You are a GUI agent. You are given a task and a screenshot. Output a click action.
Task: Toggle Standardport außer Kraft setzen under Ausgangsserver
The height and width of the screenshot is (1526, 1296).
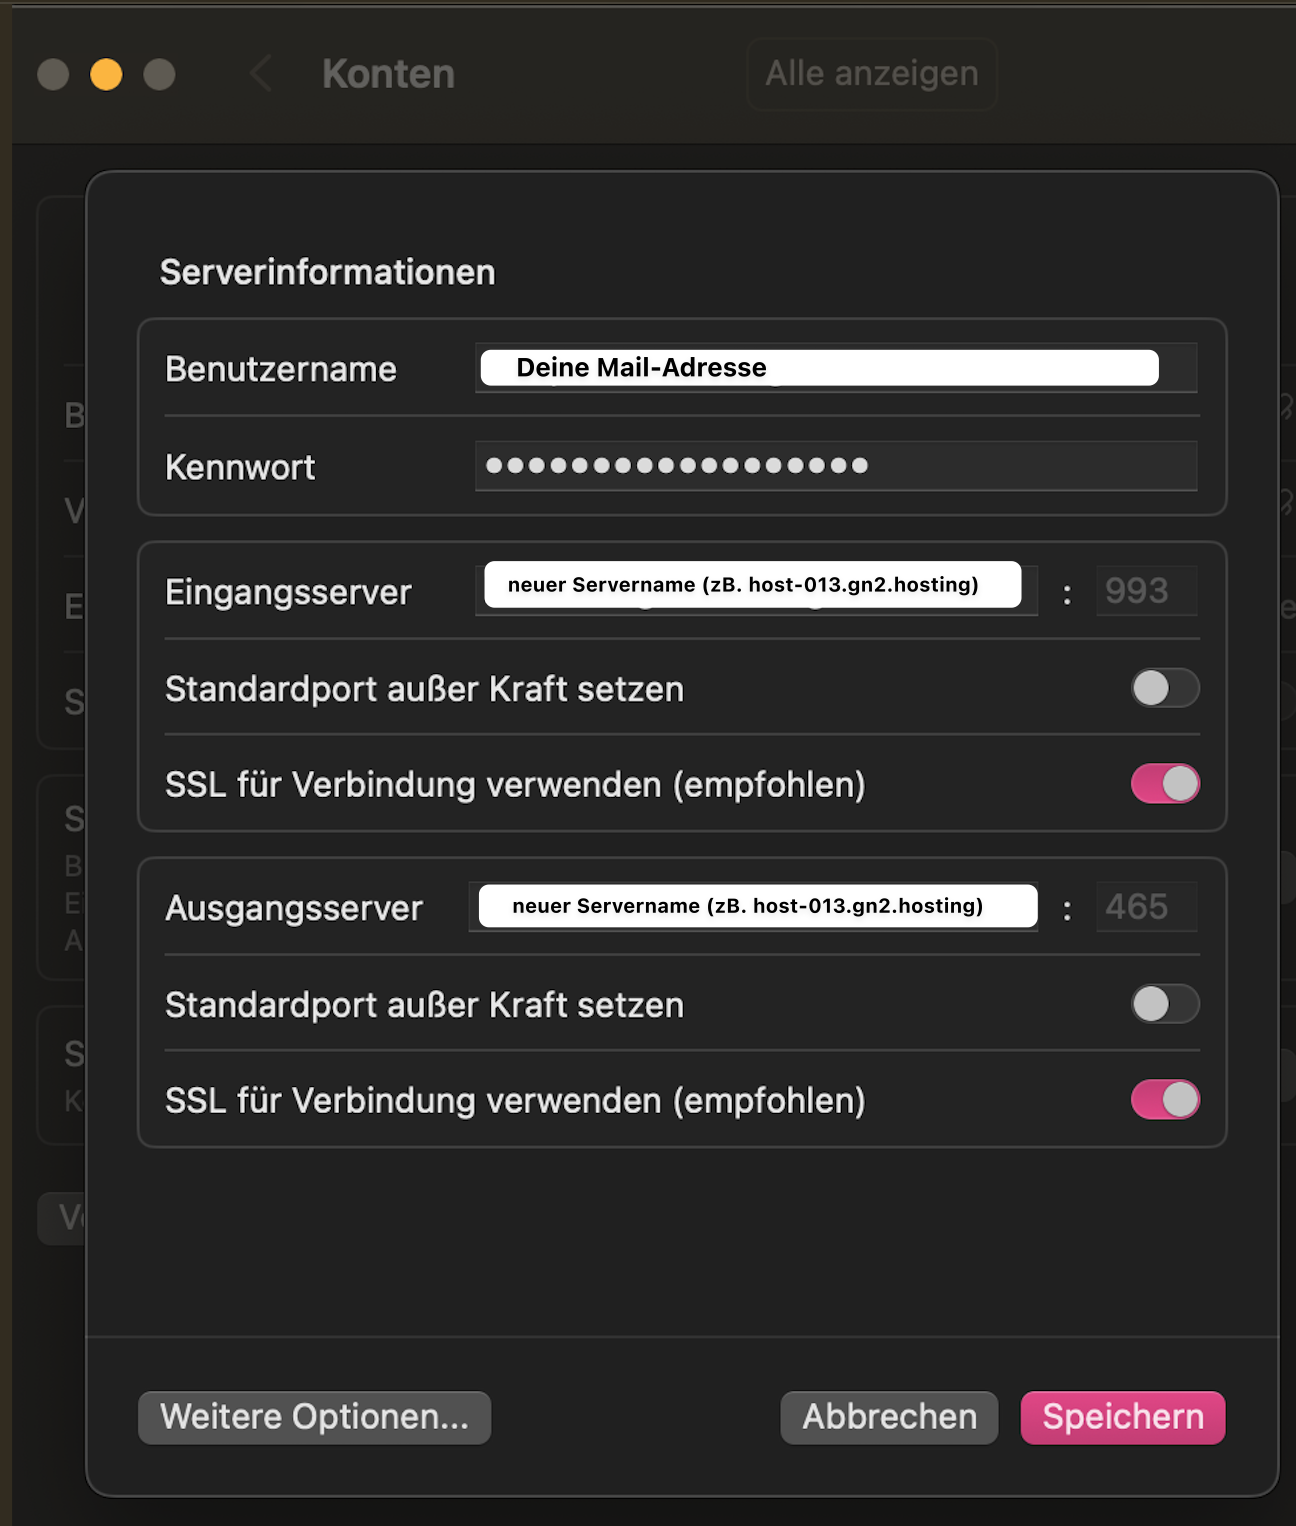click(x=1165, y=1004)
